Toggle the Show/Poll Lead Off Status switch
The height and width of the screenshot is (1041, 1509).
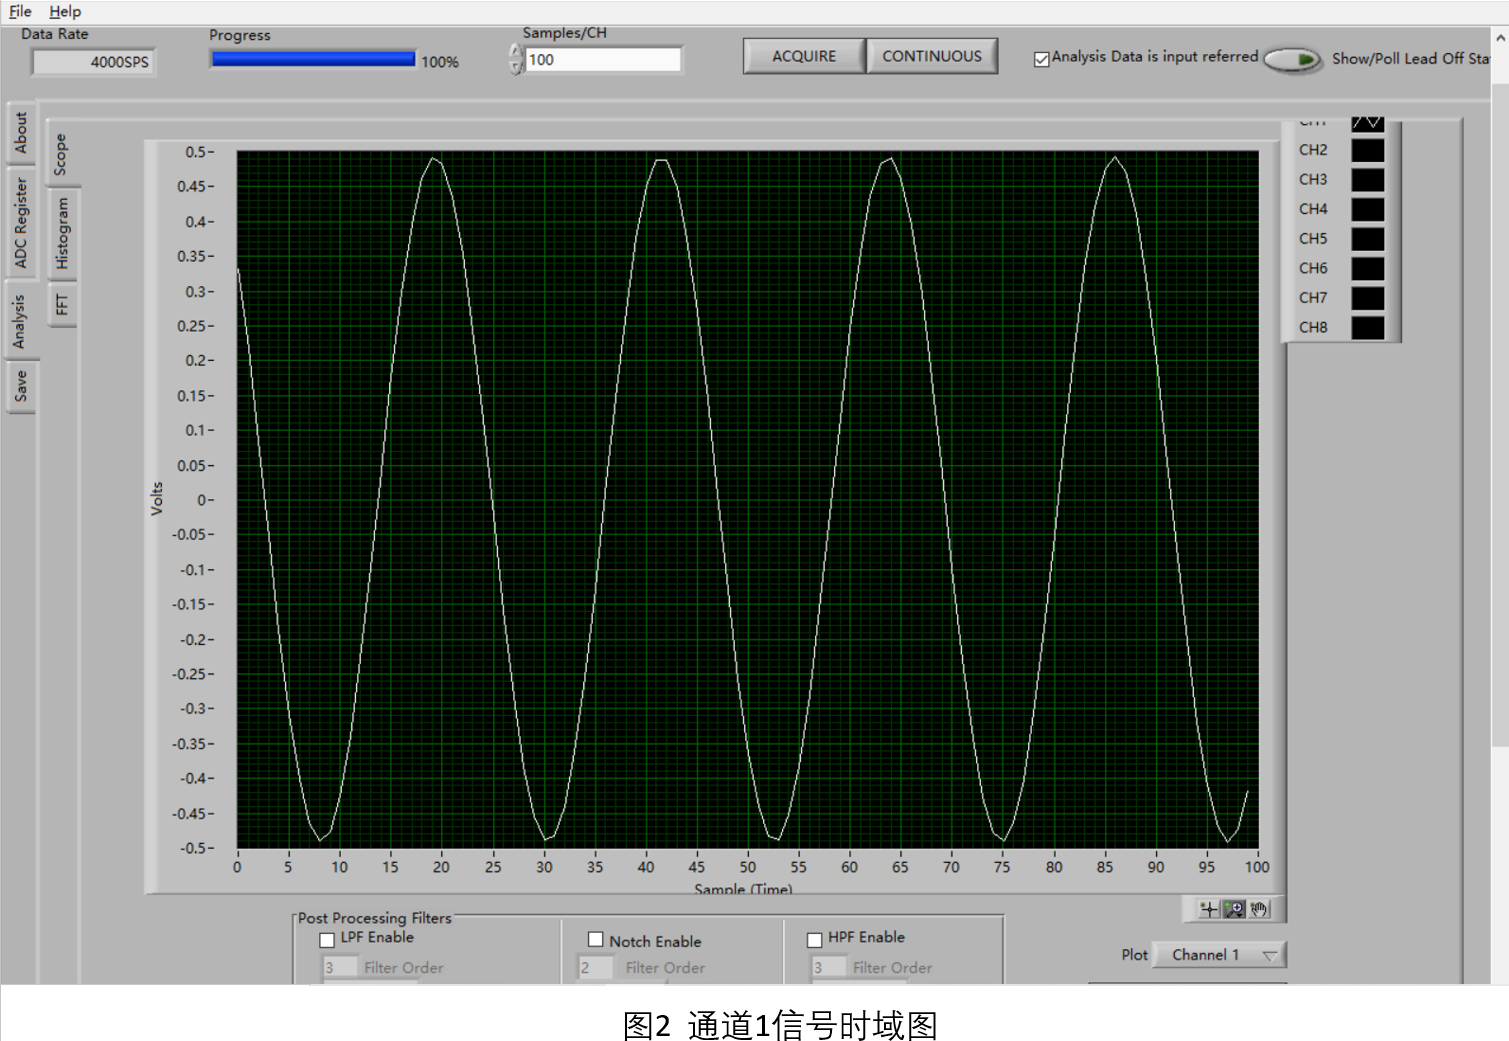(x=1292, y=59)
